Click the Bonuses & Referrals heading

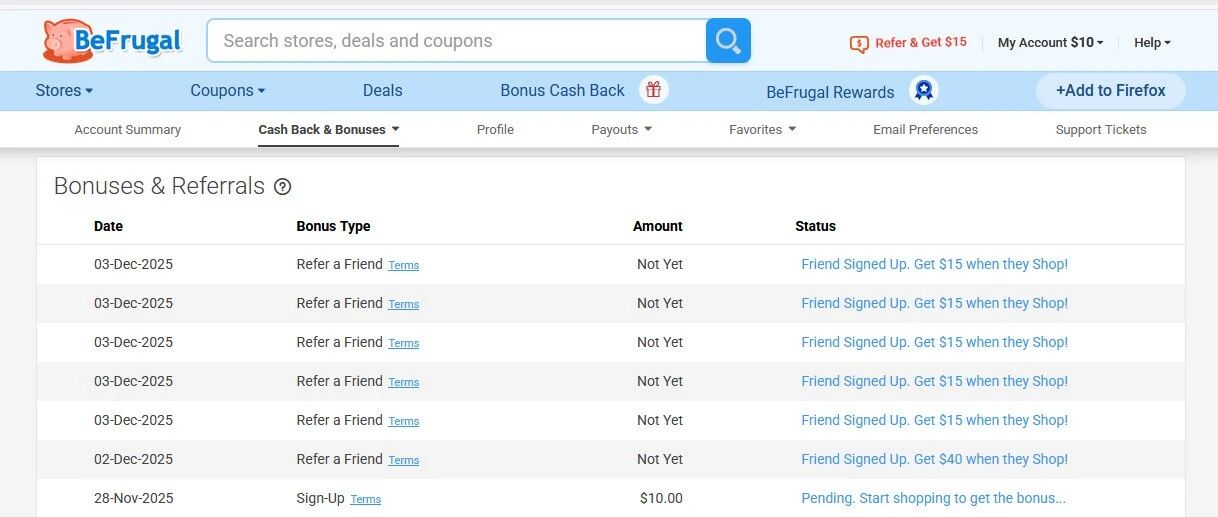coord(159,186)
